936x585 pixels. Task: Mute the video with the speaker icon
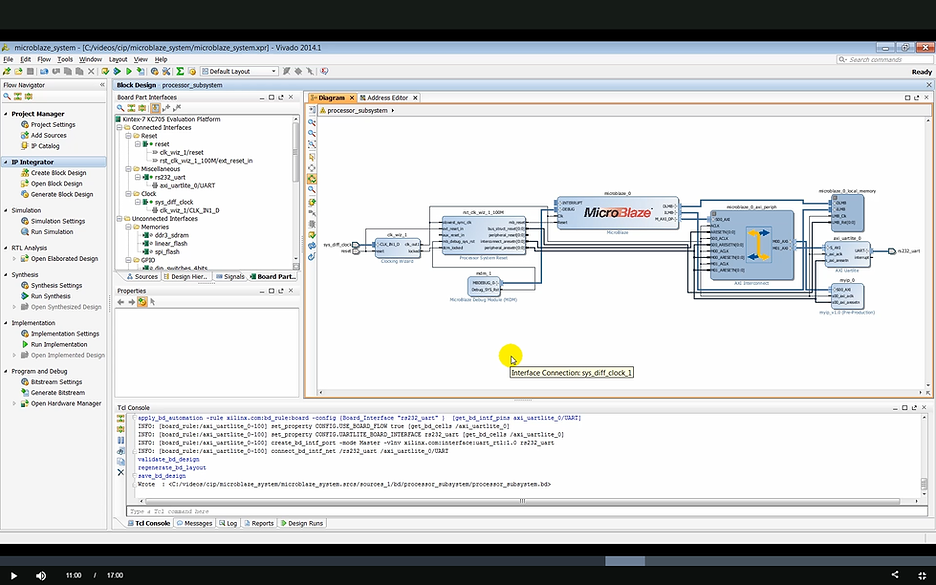41,575
